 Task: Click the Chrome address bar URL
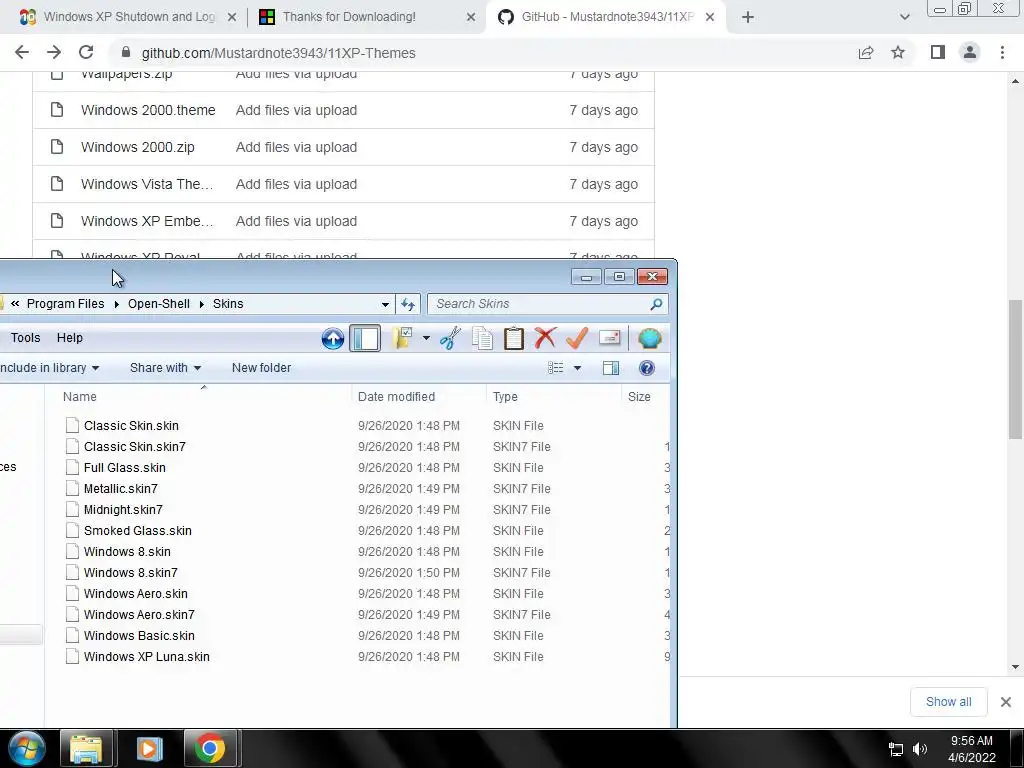tap(278, 53)
